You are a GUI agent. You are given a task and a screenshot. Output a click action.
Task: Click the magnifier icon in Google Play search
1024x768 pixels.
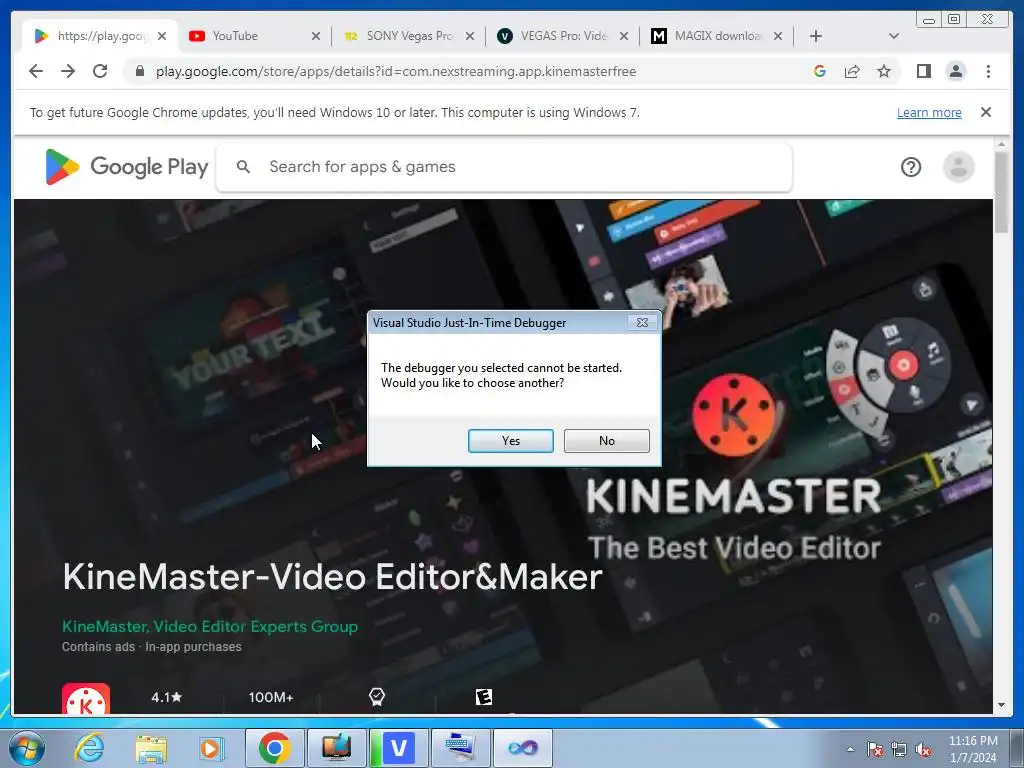click(x=243, y=167)
